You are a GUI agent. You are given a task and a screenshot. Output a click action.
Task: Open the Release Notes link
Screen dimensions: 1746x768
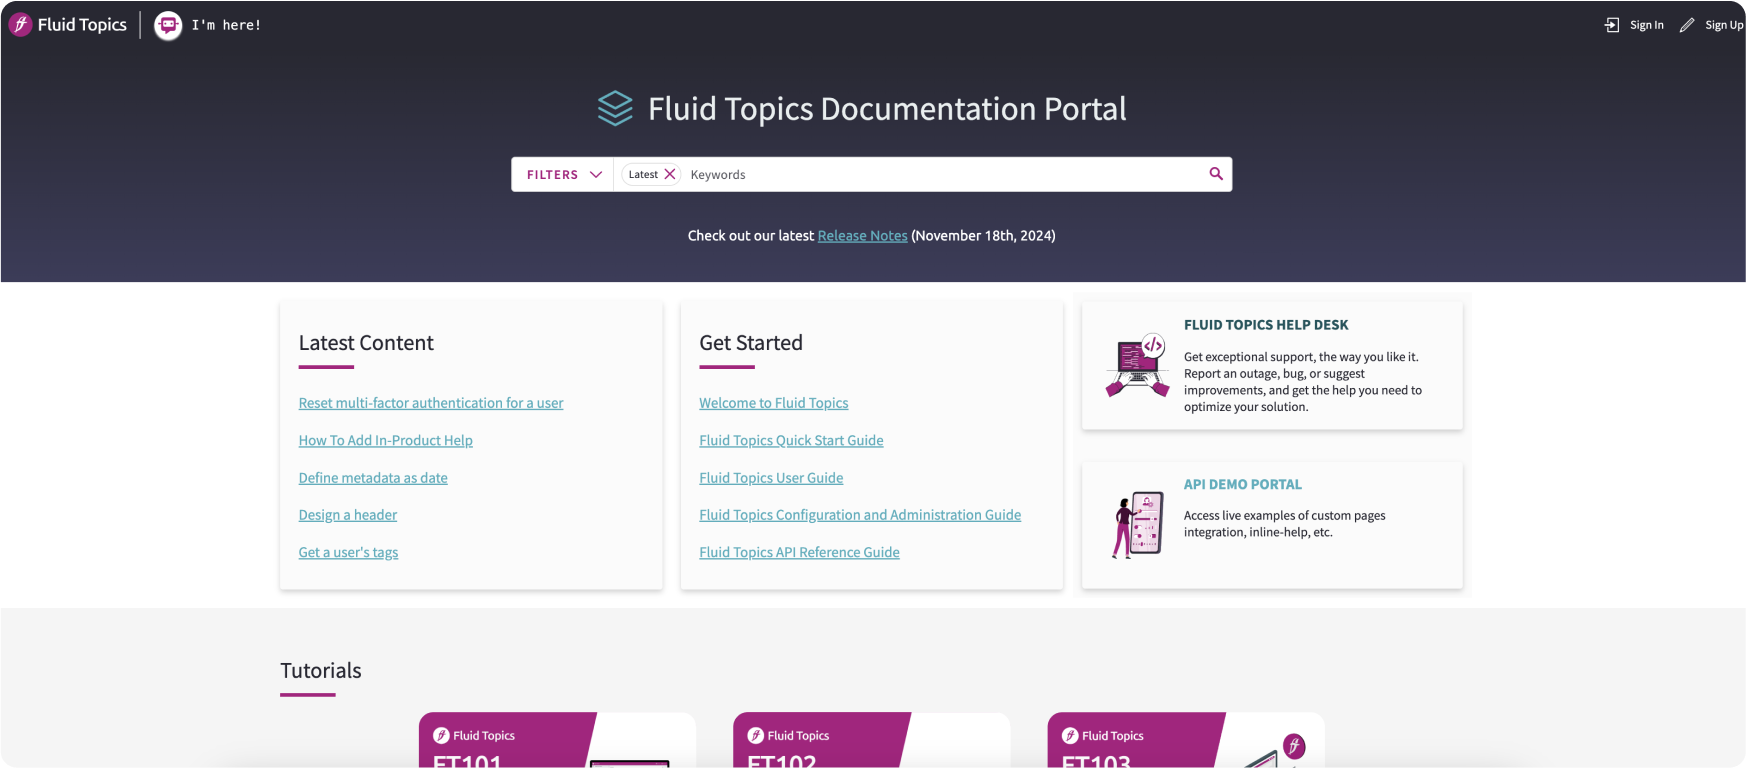[862, 236]
